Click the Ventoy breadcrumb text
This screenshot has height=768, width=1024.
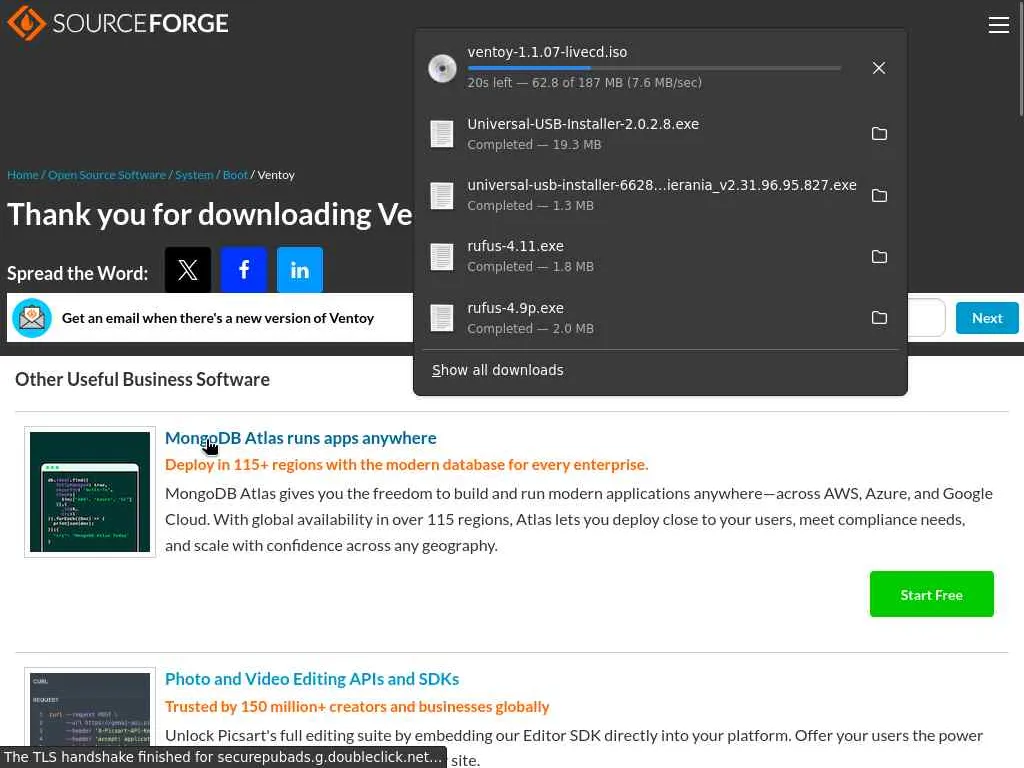coord(276,175)
